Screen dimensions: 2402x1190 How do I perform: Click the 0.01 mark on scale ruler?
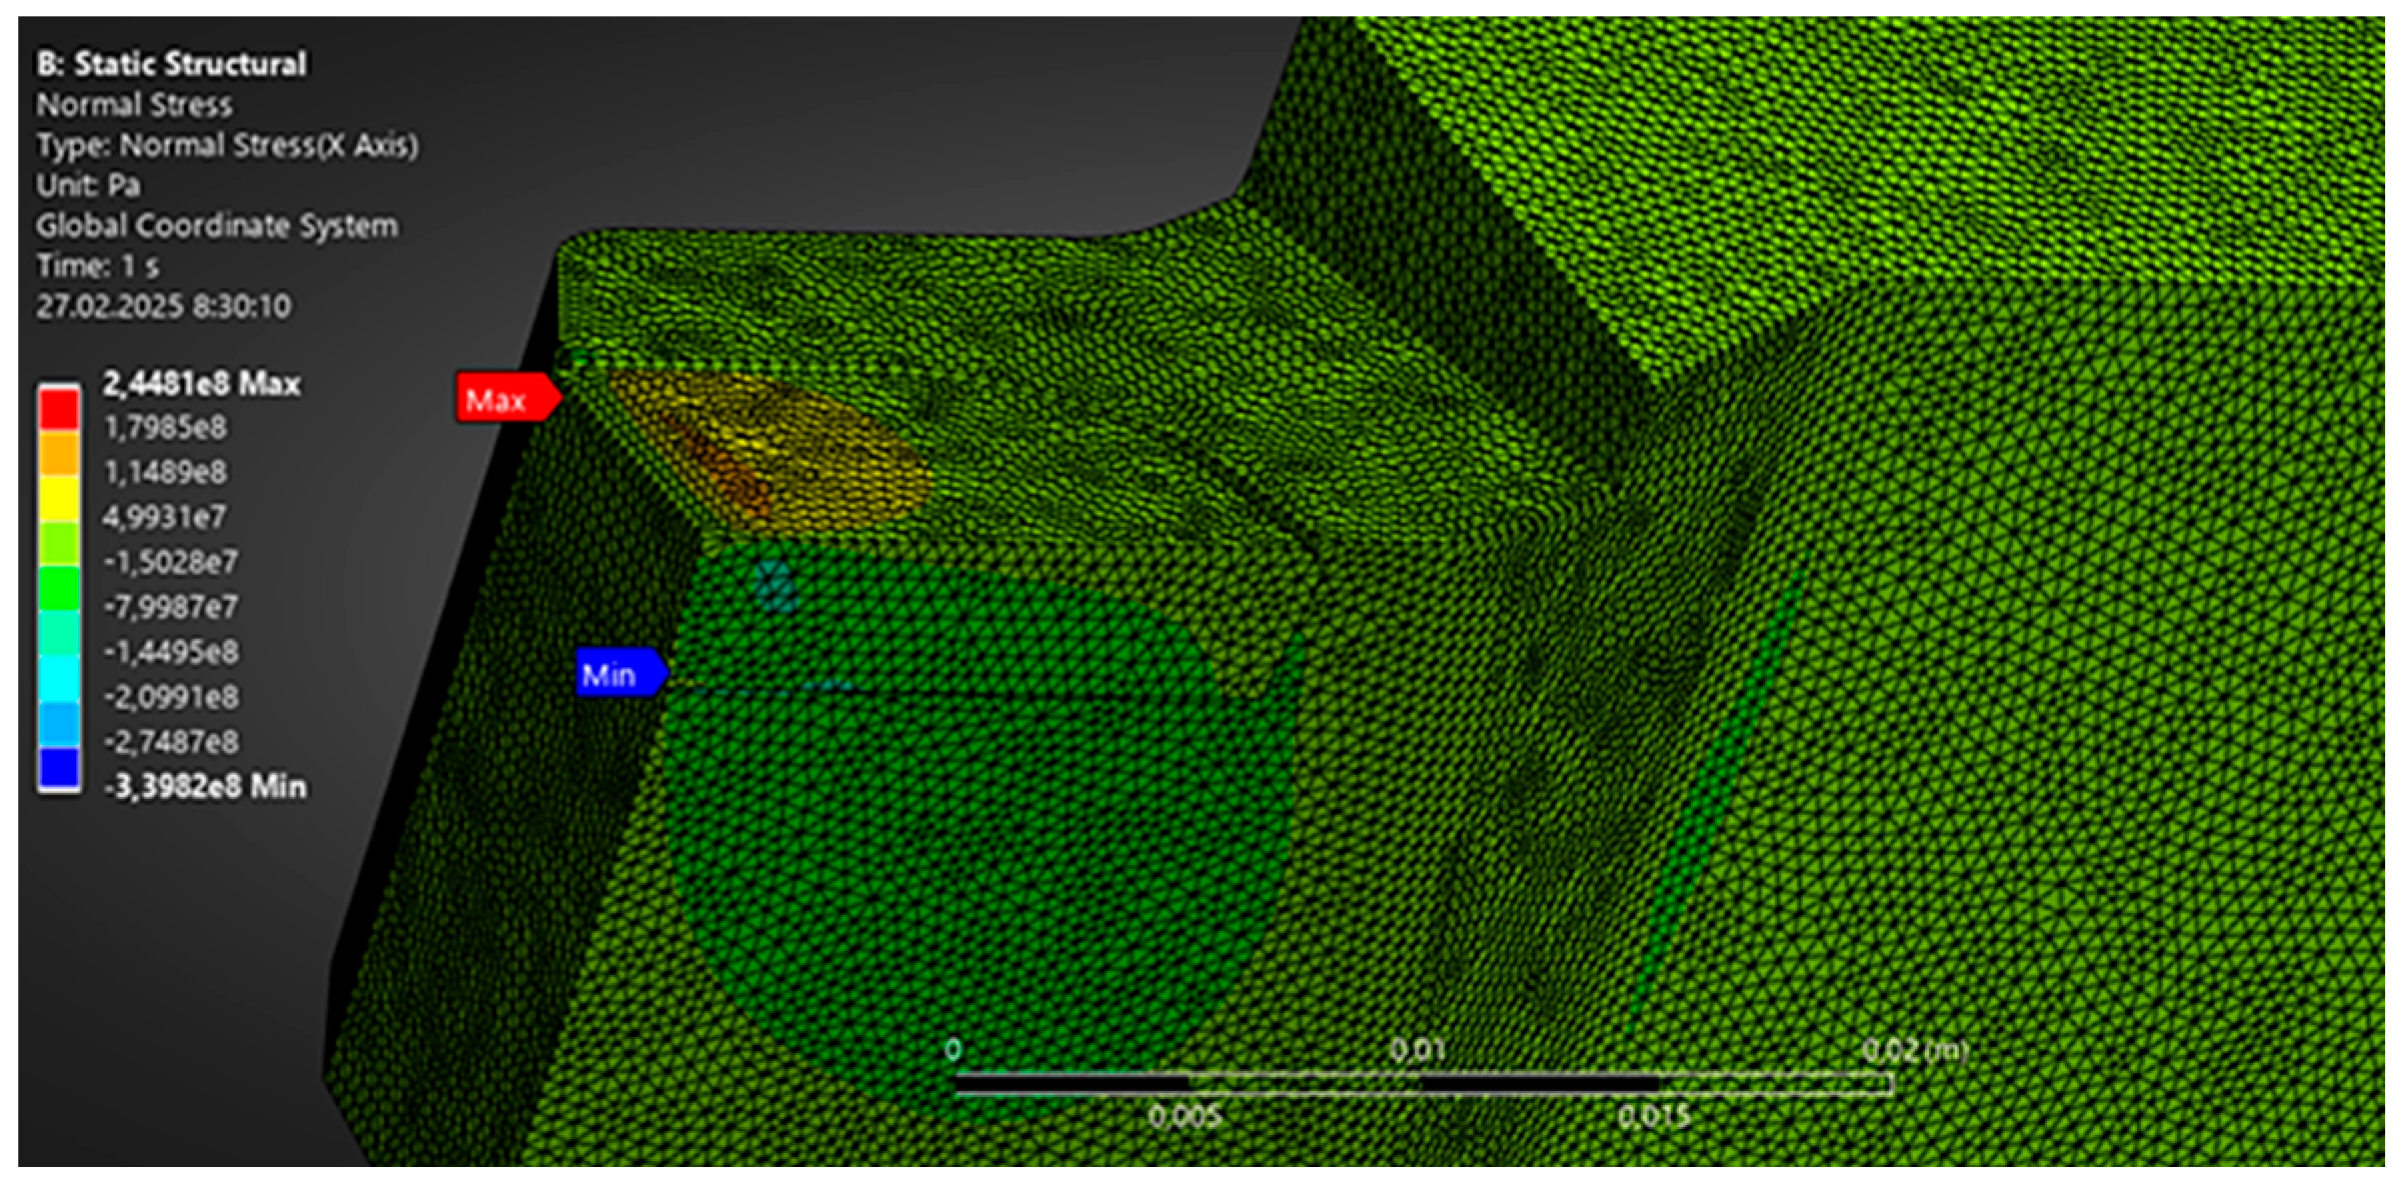coord(1418,1050)
